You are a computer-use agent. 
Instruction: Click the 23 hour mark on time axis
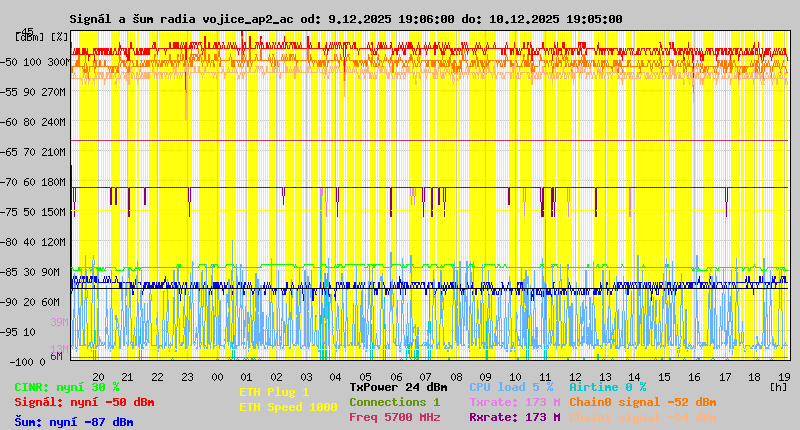click(187, 377)
